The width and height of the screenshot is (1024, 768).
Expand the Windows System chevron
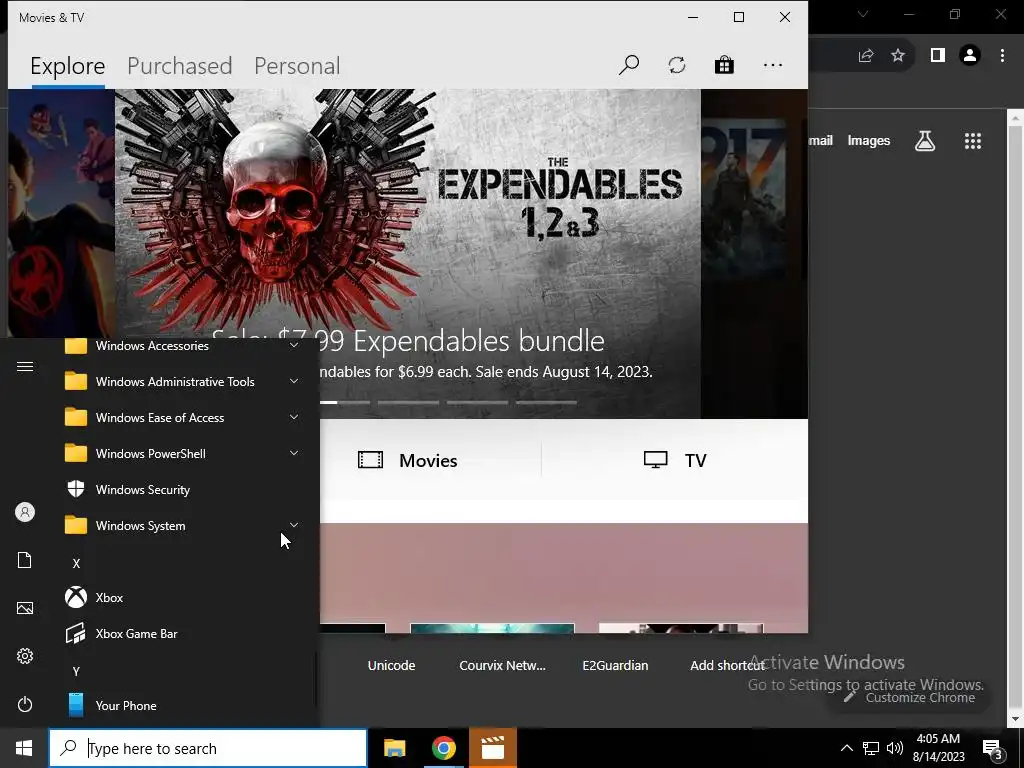click(294, 524)
